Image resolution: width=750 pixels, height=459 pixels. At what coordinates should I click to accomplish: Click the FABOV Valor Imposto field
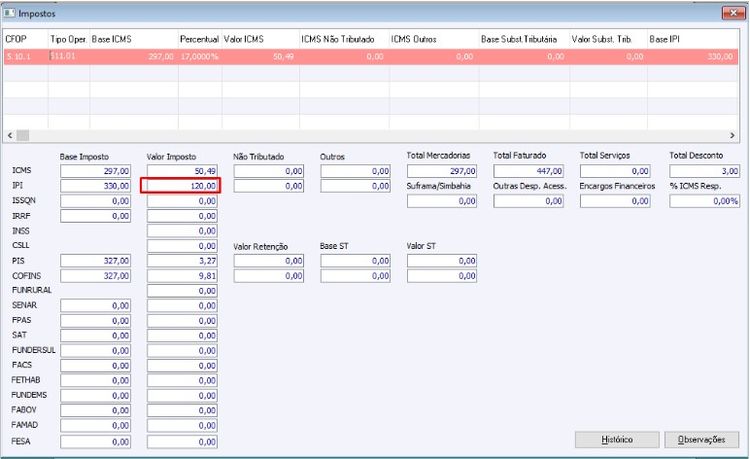coord(182,411)
